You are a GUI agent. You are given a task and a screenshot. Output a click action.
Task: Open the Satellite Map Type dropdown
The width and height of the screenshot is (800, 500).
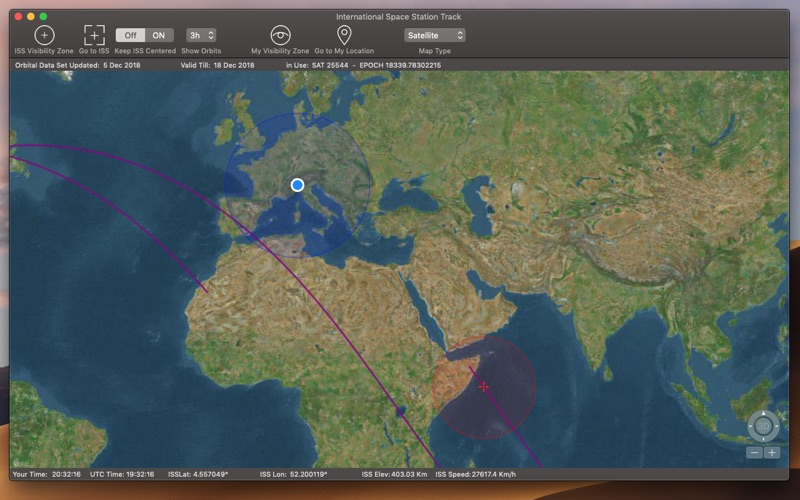(x=435, y=35)
